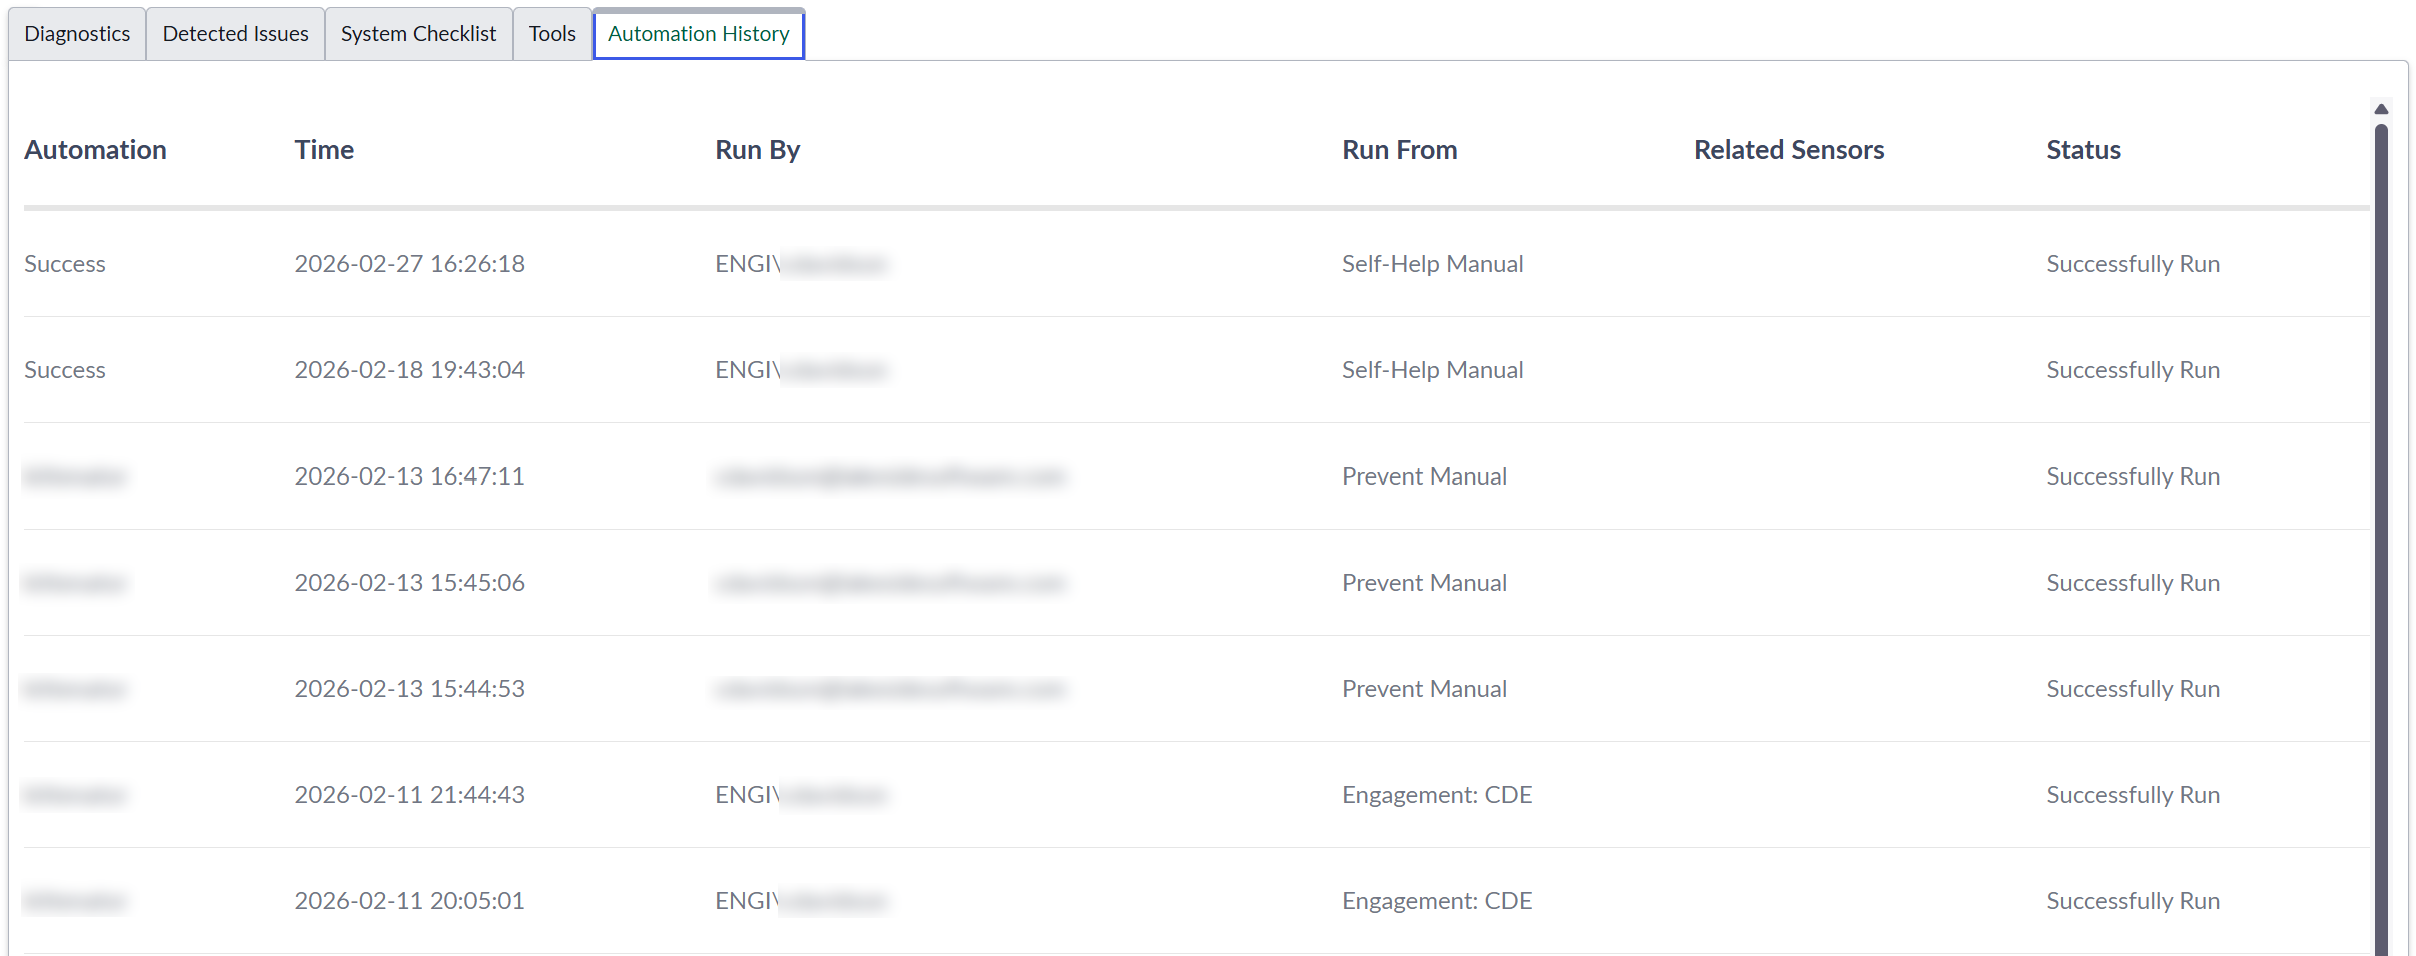This screenshot has width=2416, height=956.
Task: Click the Run From column header
Action: pos(1399,150)
